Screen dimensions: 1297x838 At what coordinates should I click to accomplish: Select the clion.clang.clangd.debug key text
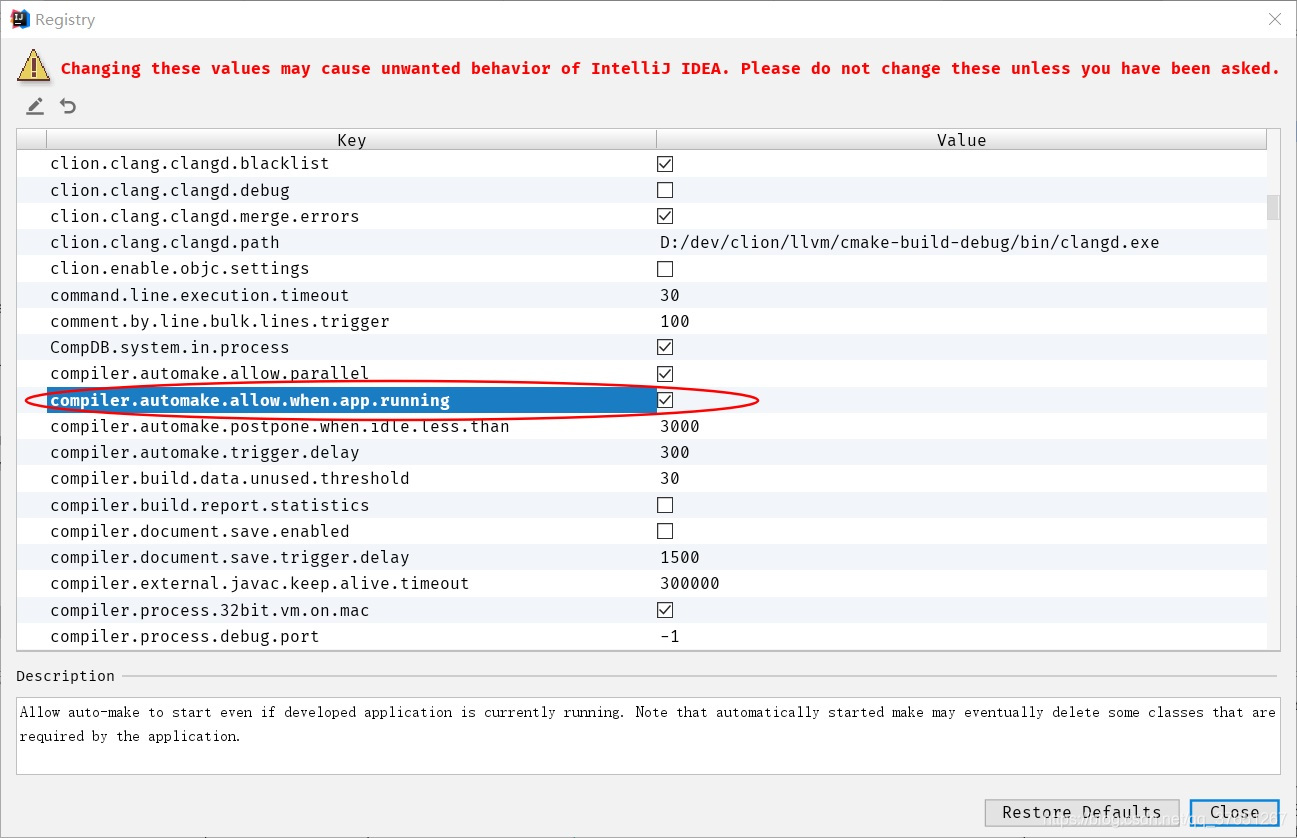(170, 190)
